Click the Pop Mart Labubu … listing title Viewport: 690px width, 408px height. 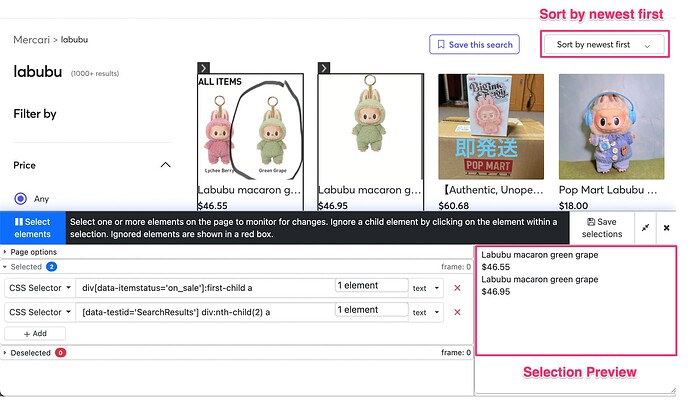[608, 190]
